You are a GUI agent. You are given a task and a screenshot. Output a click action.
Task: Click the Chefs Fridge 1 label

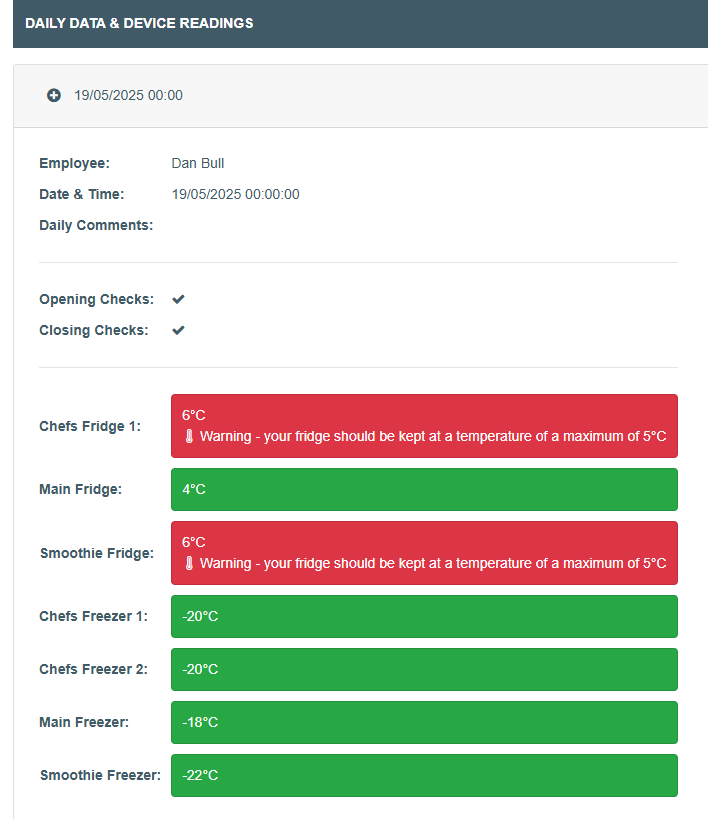[x=90, y=426]
